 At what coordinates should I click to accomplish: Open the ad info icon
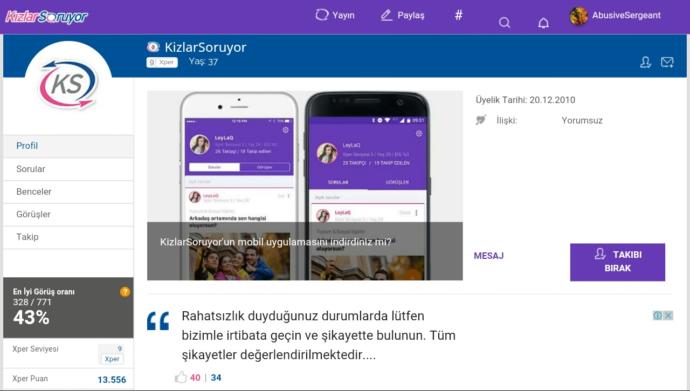[x=657, y=315]
